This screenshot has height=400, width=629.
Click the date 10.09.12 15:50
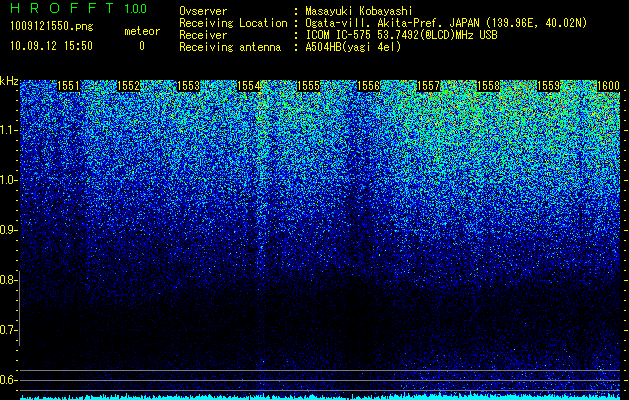pos(51,46)
